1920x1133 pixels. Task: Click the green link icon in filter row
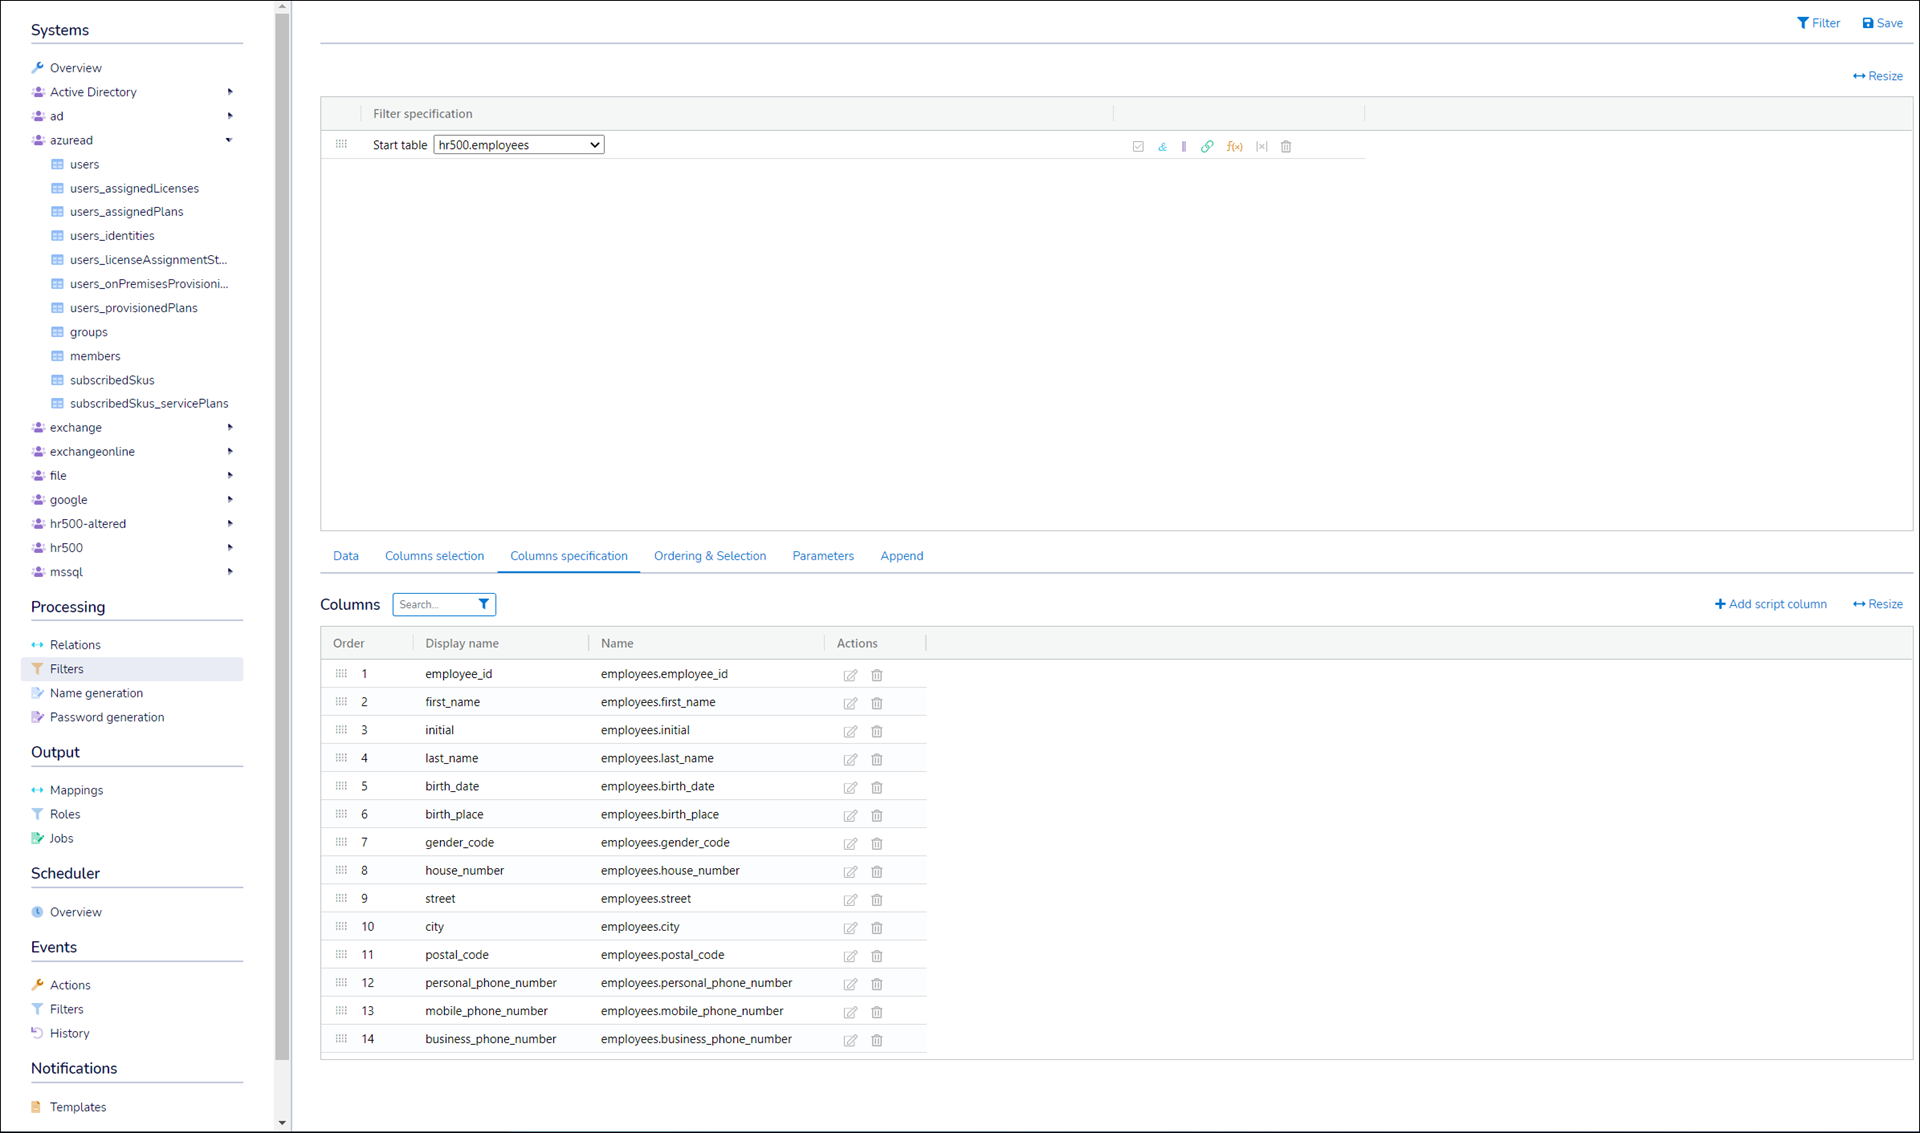coord(1207,146)
